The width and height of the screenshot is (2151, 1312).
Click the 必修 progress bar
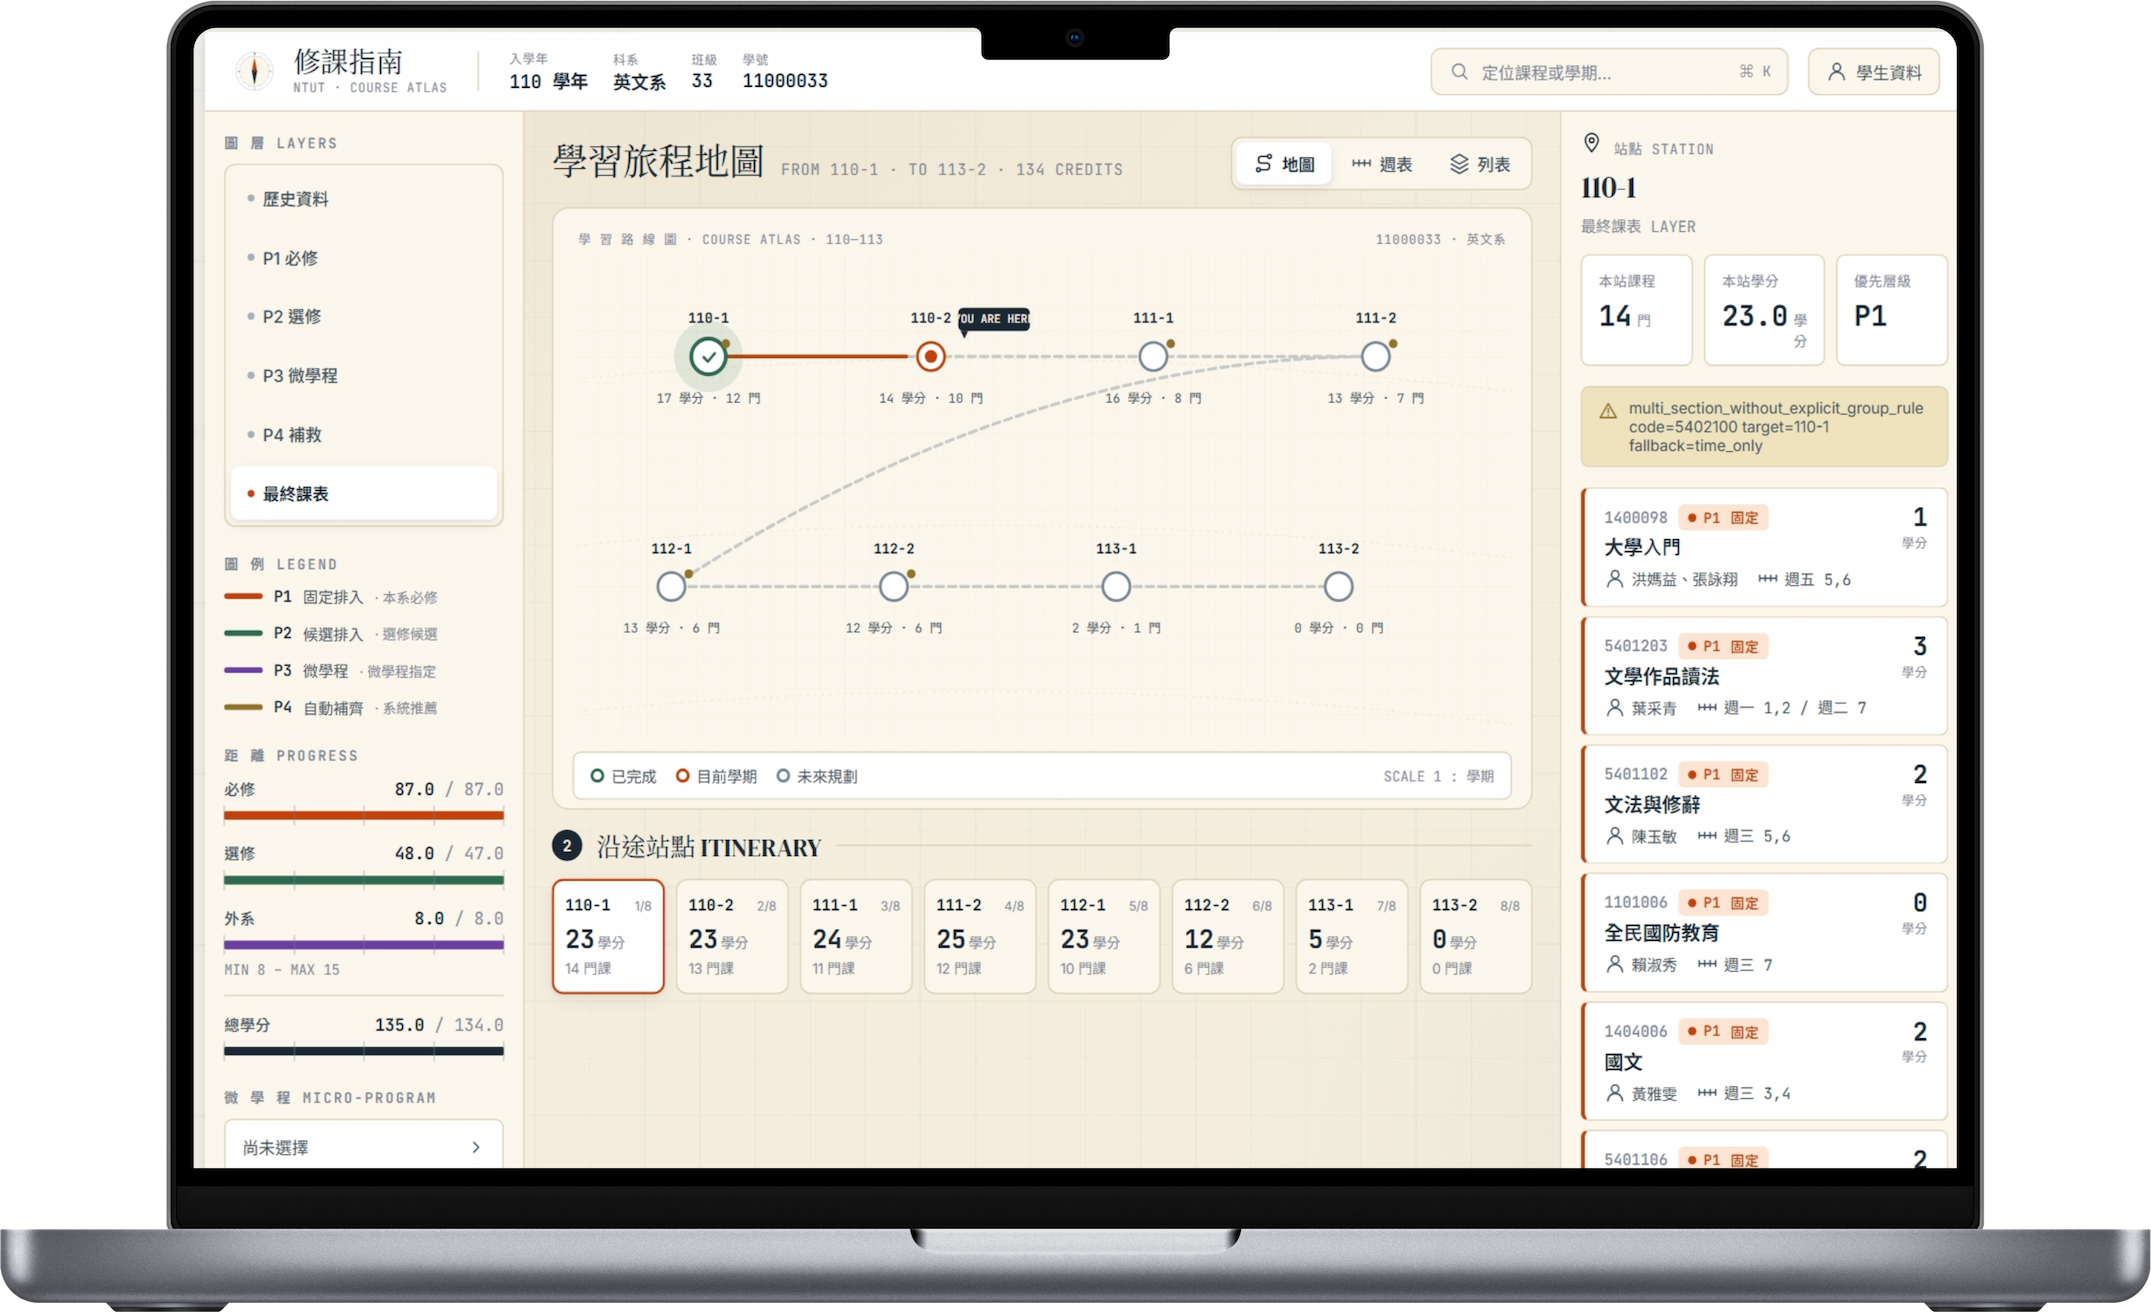pyautogui.click(x=364, y=815)
